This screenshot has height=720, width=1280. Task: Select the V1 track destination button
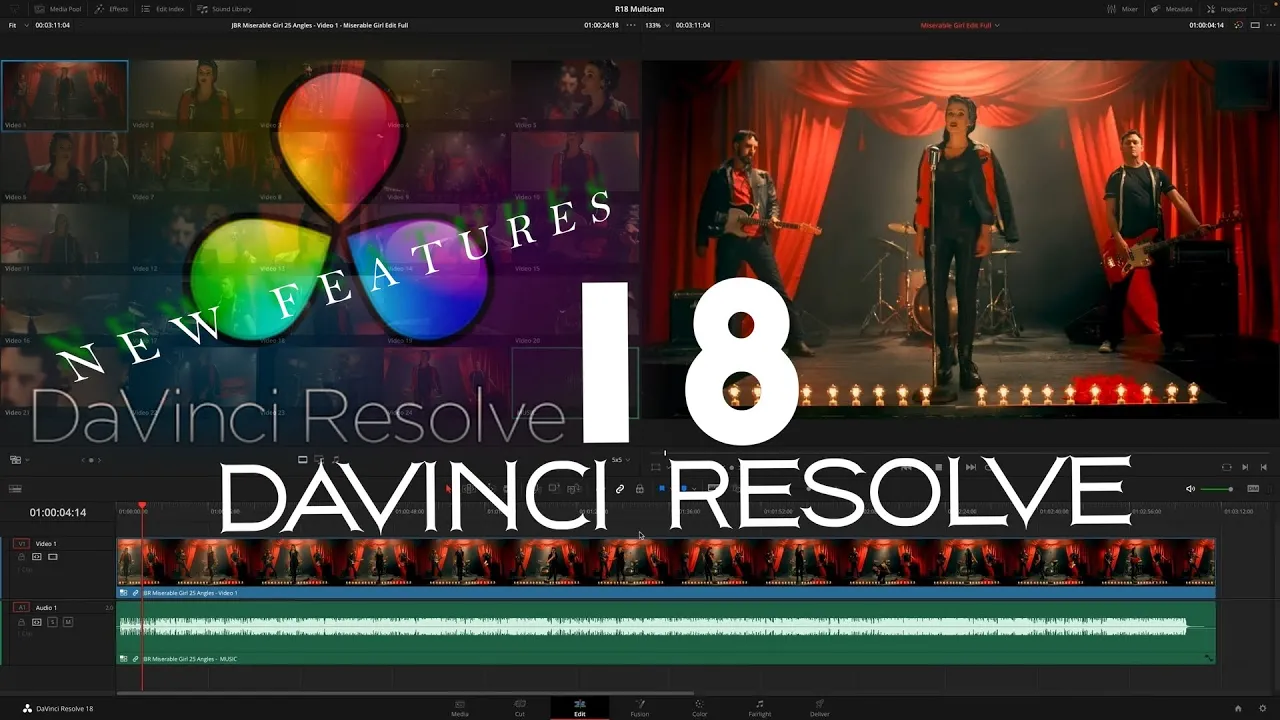pos(21,544)
